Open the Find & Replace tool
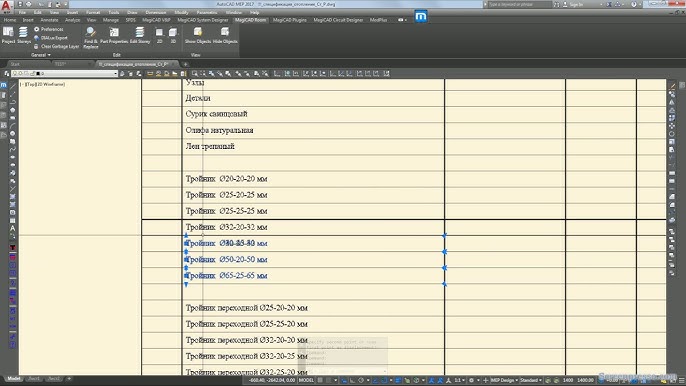The width and height of the screenshot is (686, 386). [x=91, y=37]
